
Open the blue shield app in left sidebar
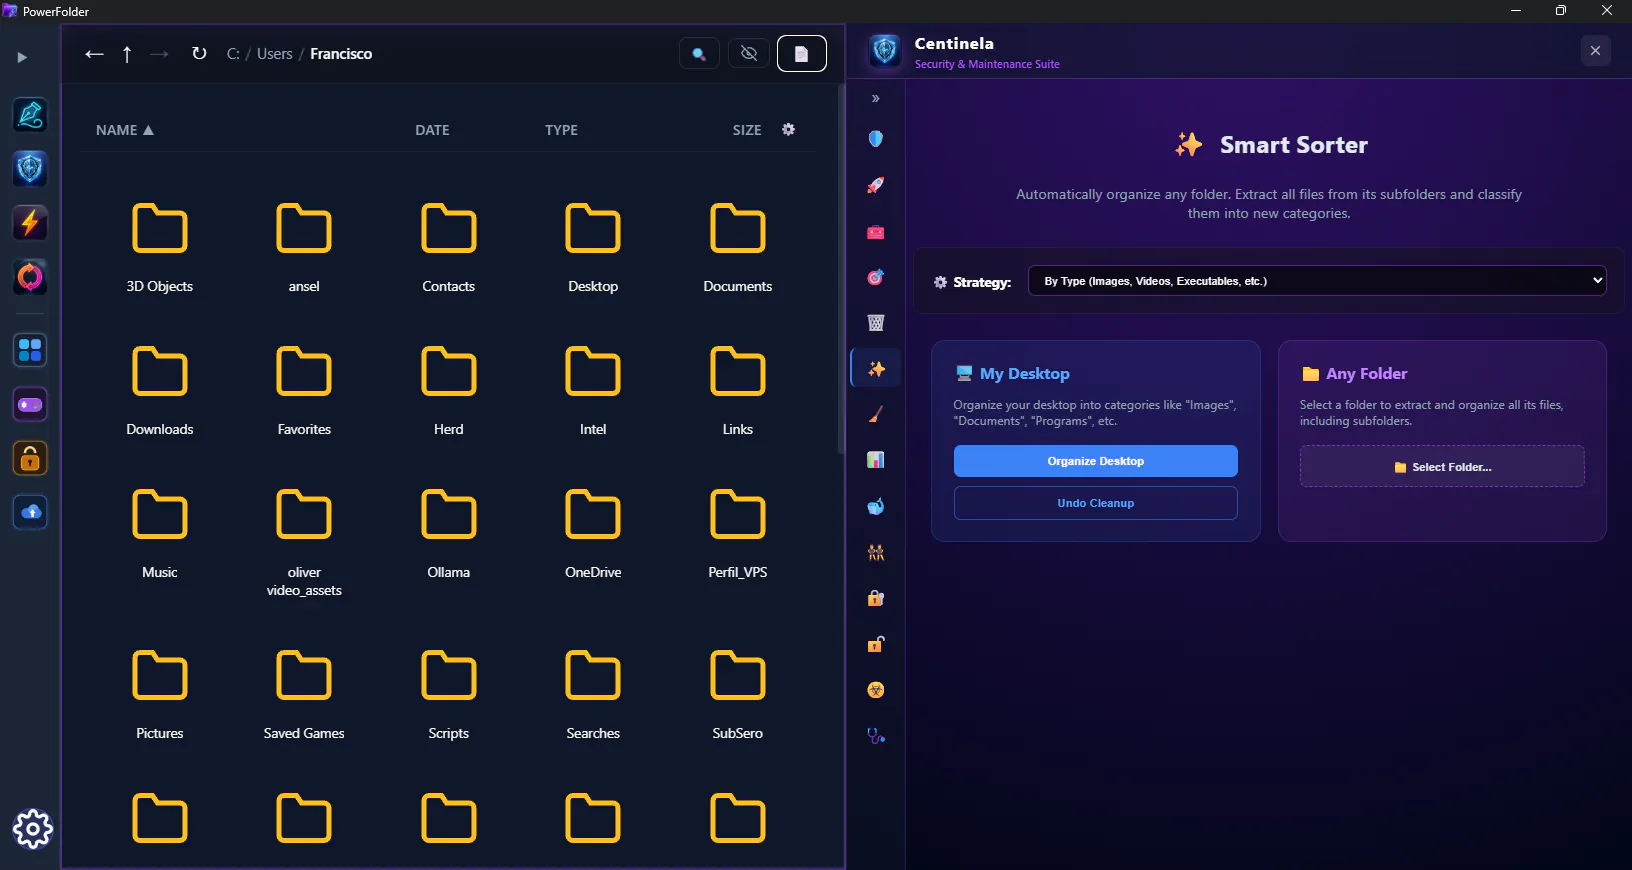(x=30, y=169)
